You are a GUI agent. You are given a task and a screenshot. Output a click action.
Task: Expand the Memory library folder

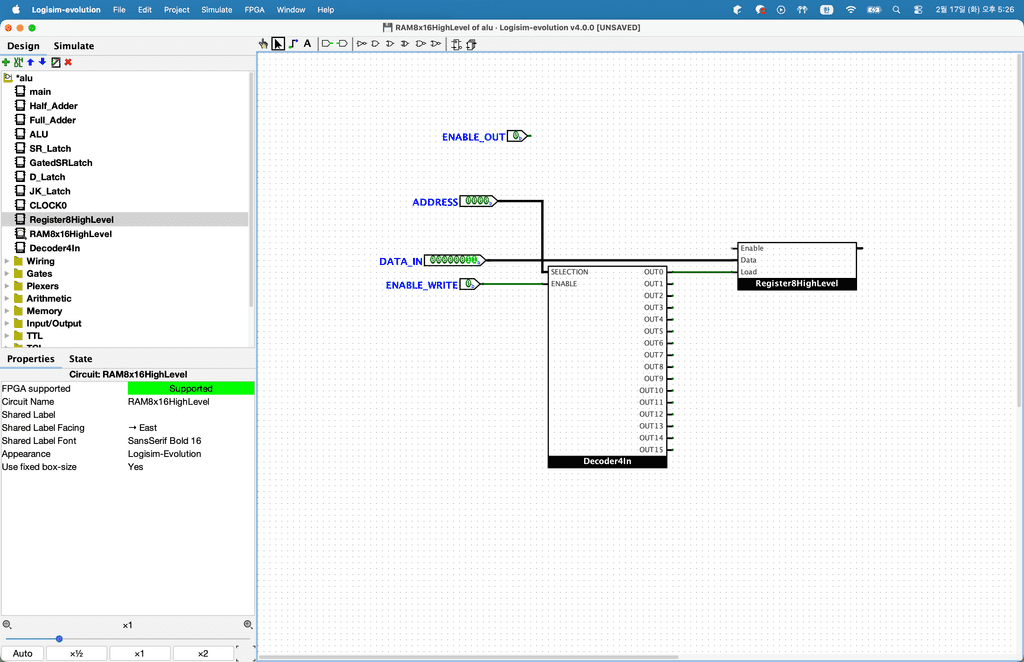(8, 311)
